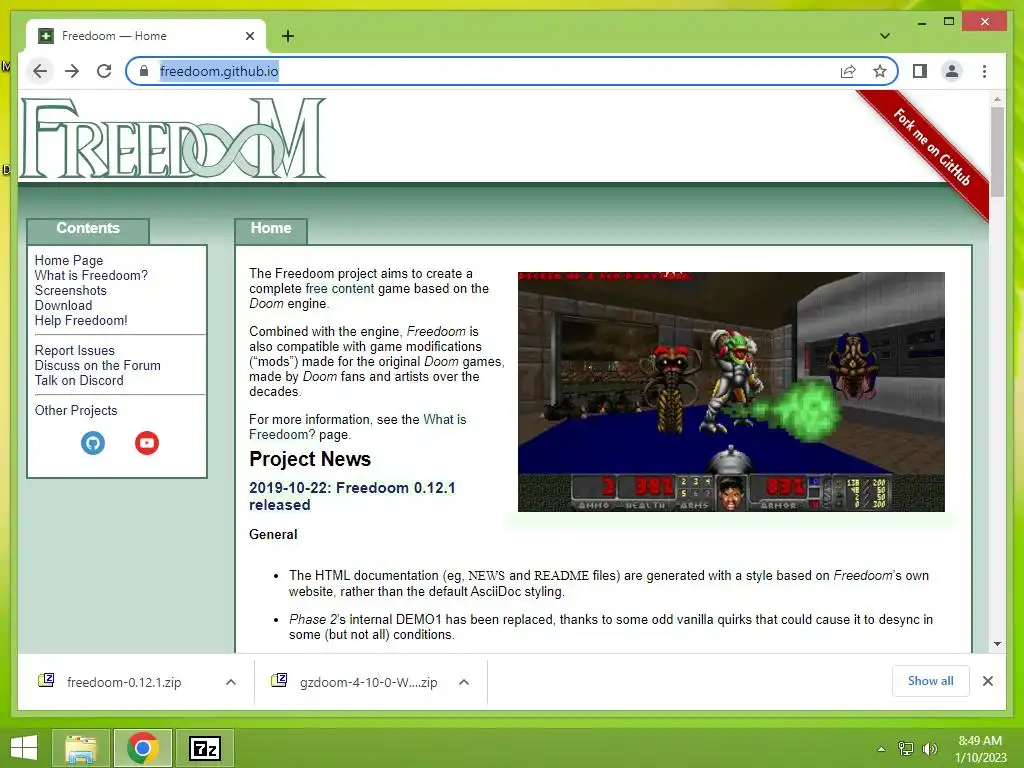This screenshot has height=768, width=1024.
Task: Open the Other Projects link
Action: (76, 411)
